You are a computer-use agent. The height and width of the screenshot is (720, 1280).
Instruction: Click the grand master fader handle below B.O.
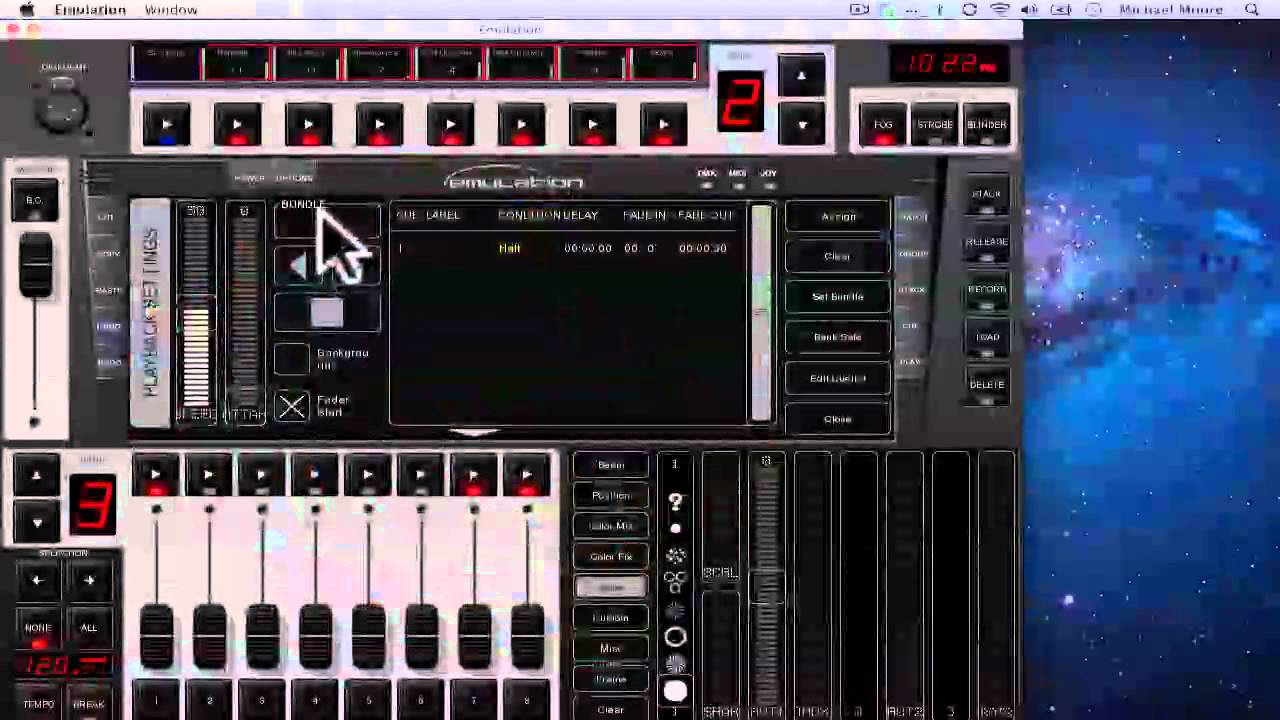tap(36, 265)
